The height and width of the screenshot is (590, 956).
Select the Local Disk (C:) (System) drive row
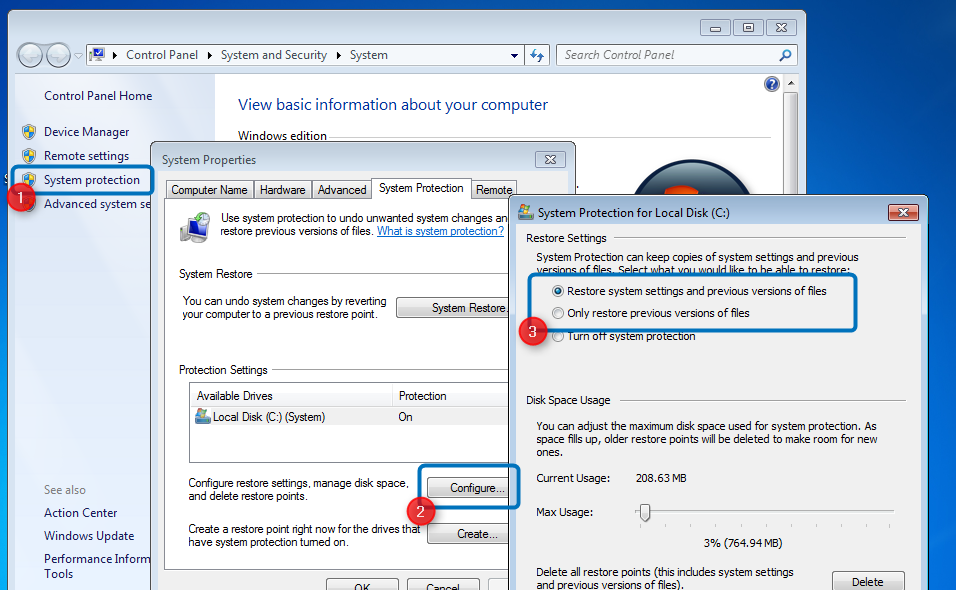pos(349,417)
